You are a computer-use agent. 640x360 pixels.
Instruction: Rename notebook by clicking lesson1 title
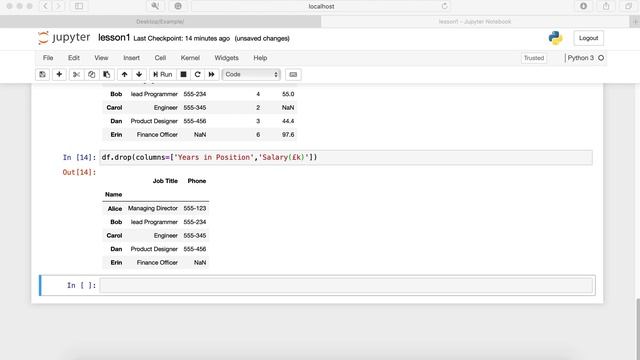[114, 38]
